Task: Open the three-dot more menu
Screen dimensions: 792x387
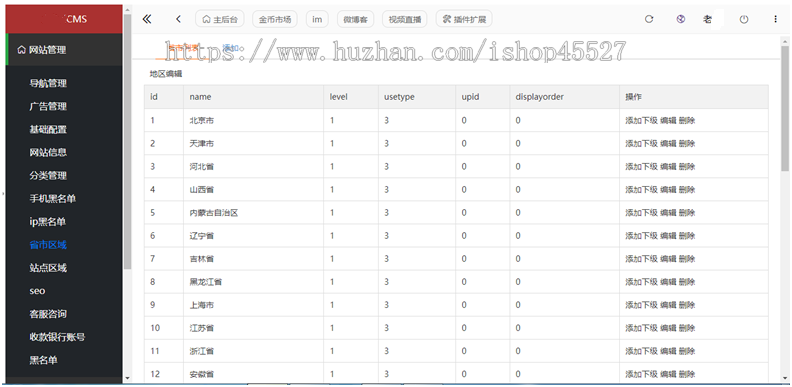Action: [x=775, y=19]
